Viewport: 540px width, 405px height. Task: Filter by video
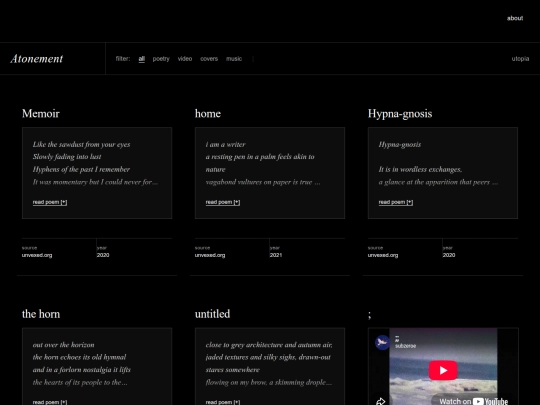click(185, 59)
